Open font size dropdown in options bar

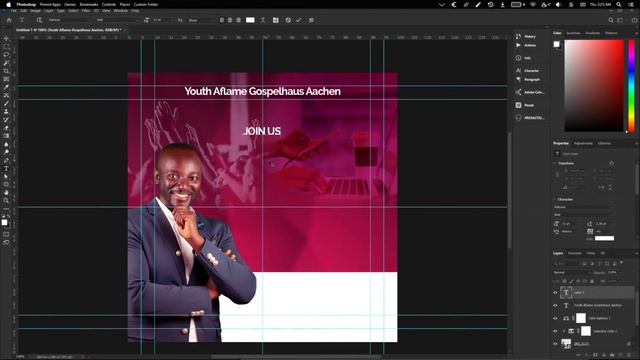click(x=162, y=20)
